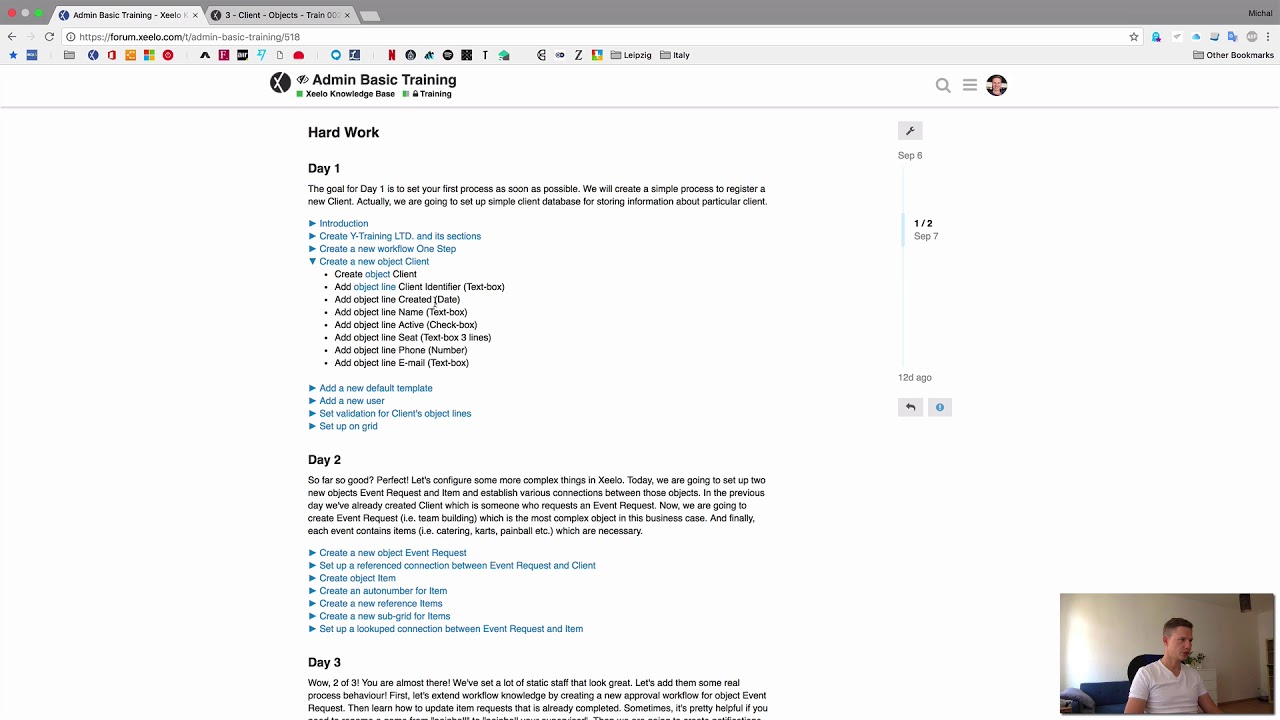Follow the 'object line' link for Client Identifier
The height and width of the screenshot is (720, 1280).
[x=374, y=287]
